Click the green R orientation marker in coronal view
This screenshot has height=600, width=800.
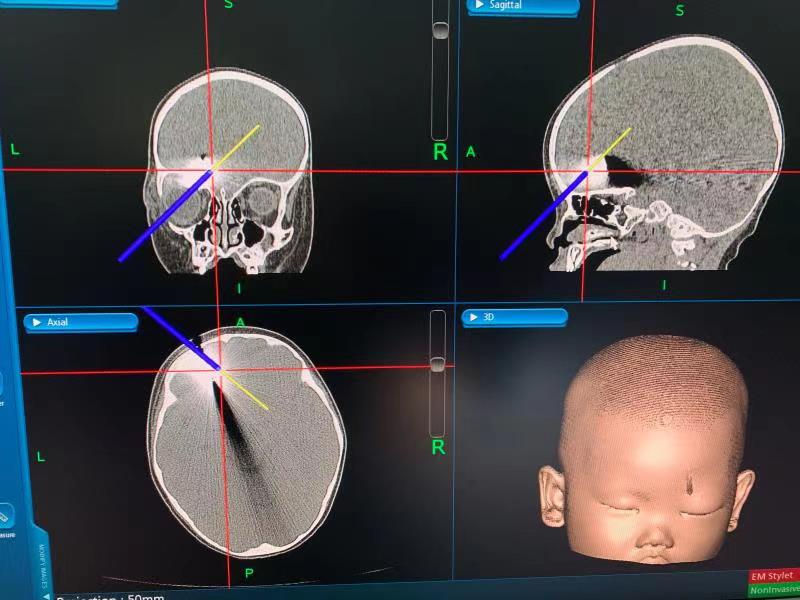(439, 152)
